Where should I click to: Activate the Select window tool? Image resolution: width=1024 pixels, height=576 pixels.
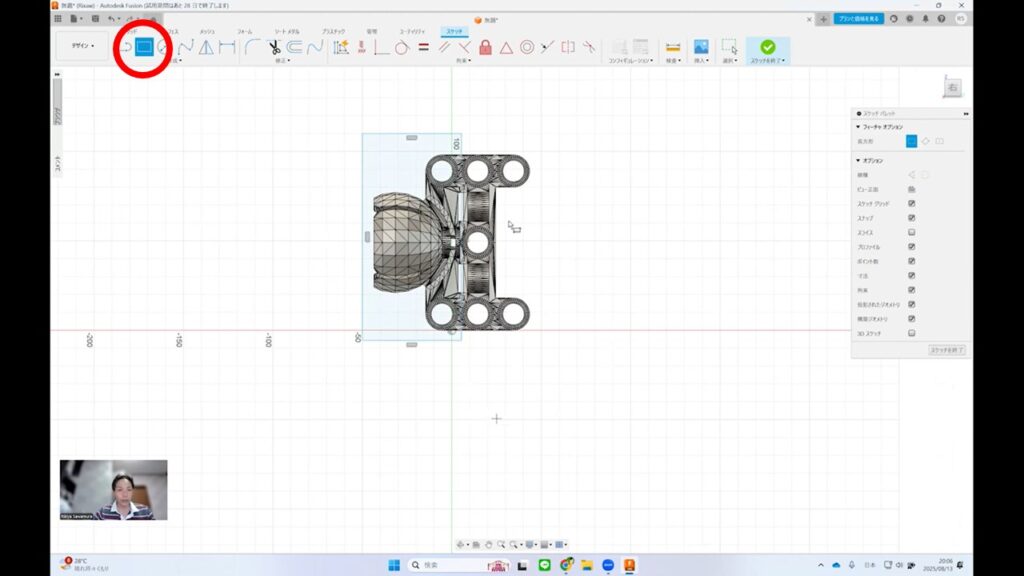729,47
